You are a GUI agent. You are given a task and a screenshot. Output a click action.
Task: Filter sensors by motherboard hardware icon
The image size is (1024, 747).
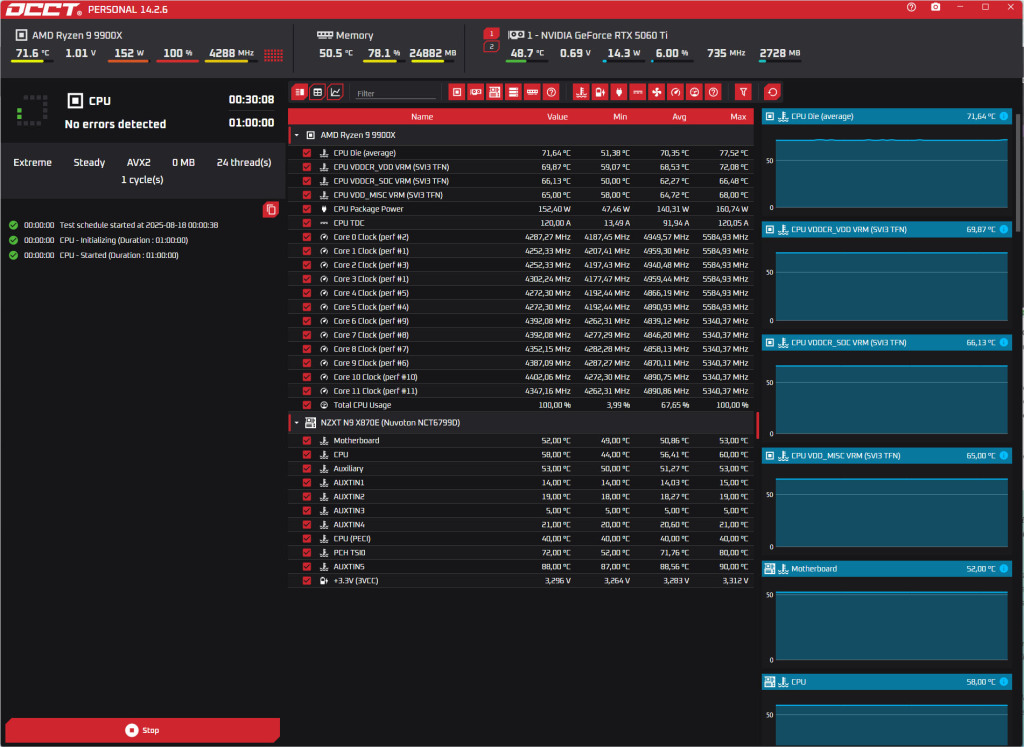tap(494, 92)
